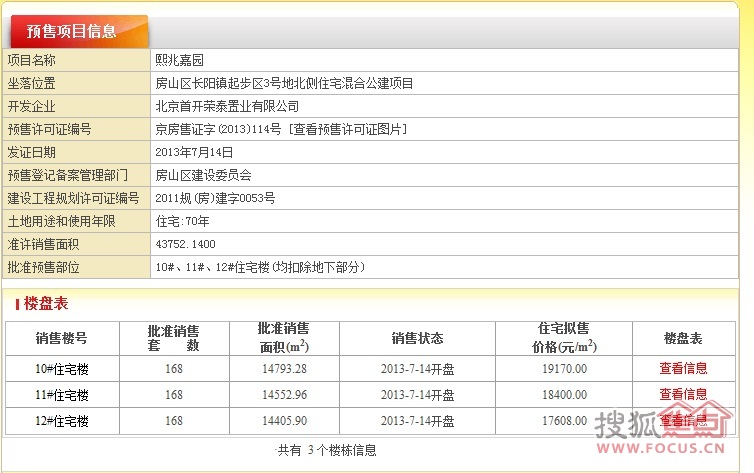Click project name 熙兆嘉园

(x=179, y=60)
